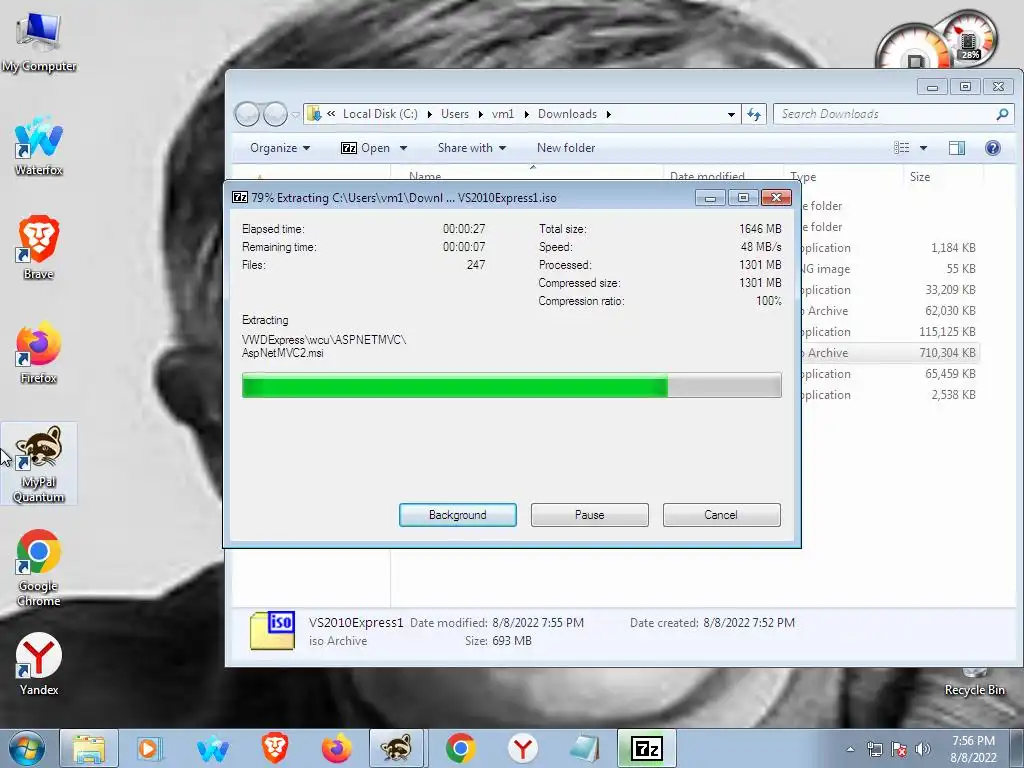Viewport: 1024px width, 768px height.
Task: Click the Search Downloads field
Action: (893, 114)
